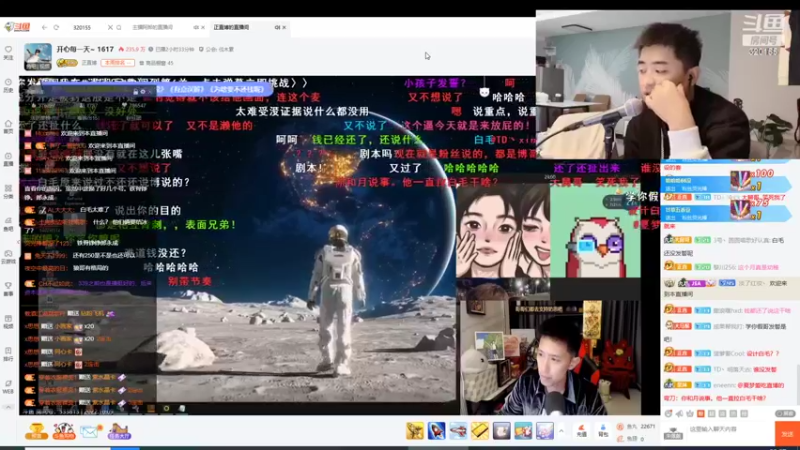Open the treasure chest icon at the bottom left
Image resolution: width=800 pixels, height=450 pixels.
36,431
